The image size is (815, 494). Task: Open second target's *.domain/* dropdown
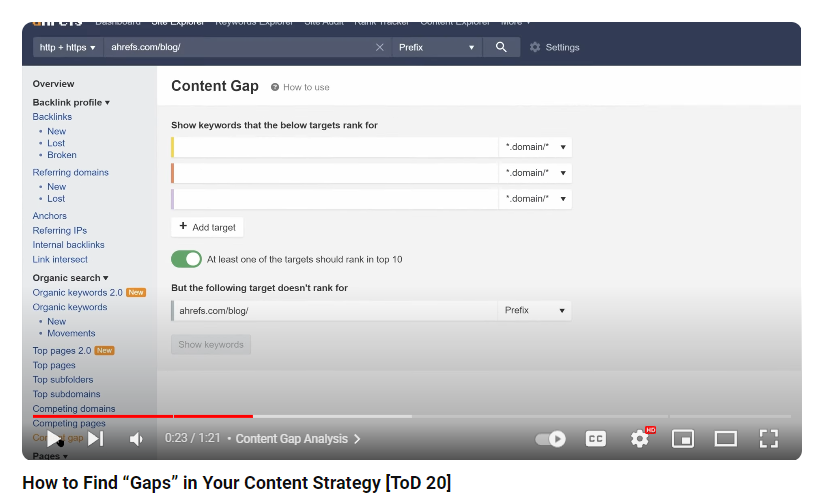pyautogui.click(x=535, y=173)
